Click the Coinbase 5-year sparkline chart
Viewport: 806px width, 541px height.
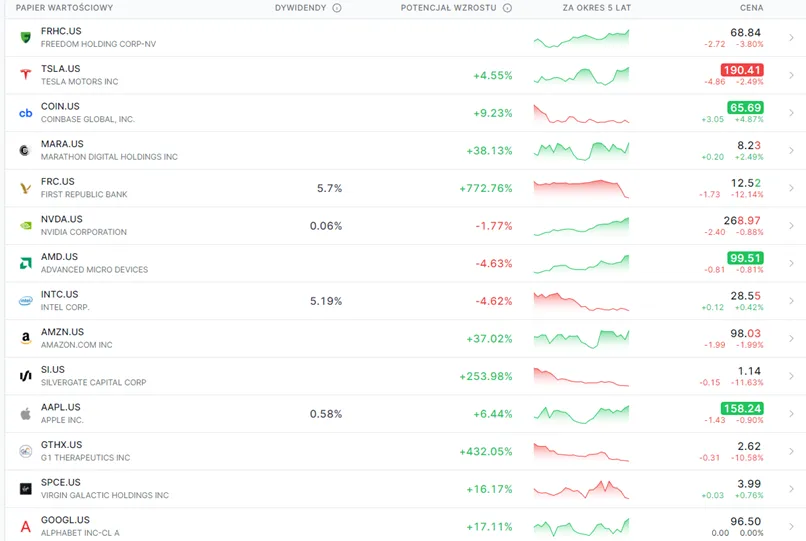pyautogui.click(x=581, y=114)
